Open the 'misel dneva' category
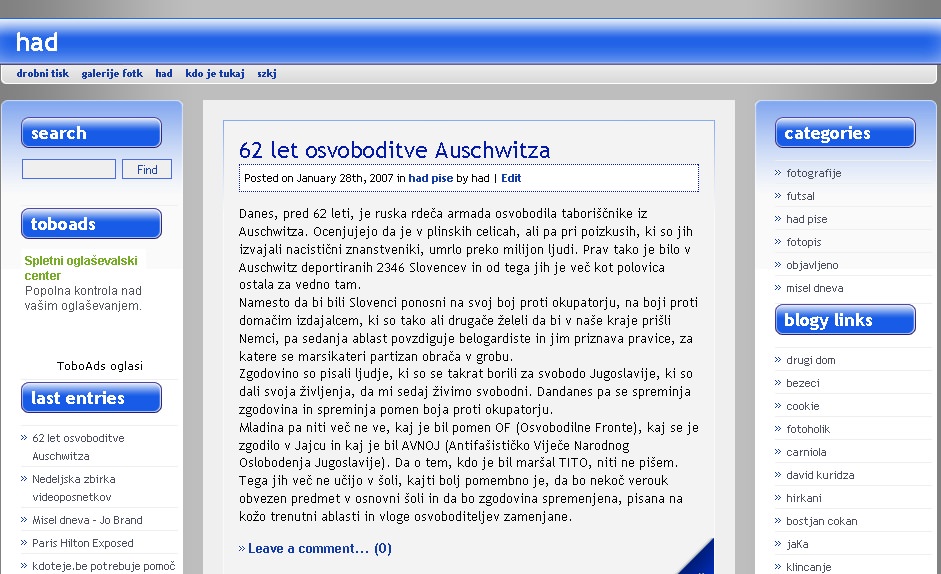The image size is (941, 574). click(814, 288)
